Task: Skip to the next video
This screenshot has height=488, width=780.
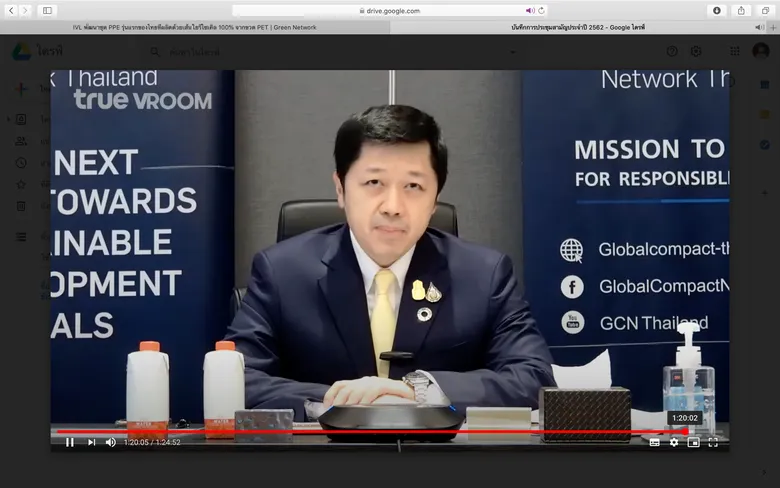Action: [x=91, y=442]
